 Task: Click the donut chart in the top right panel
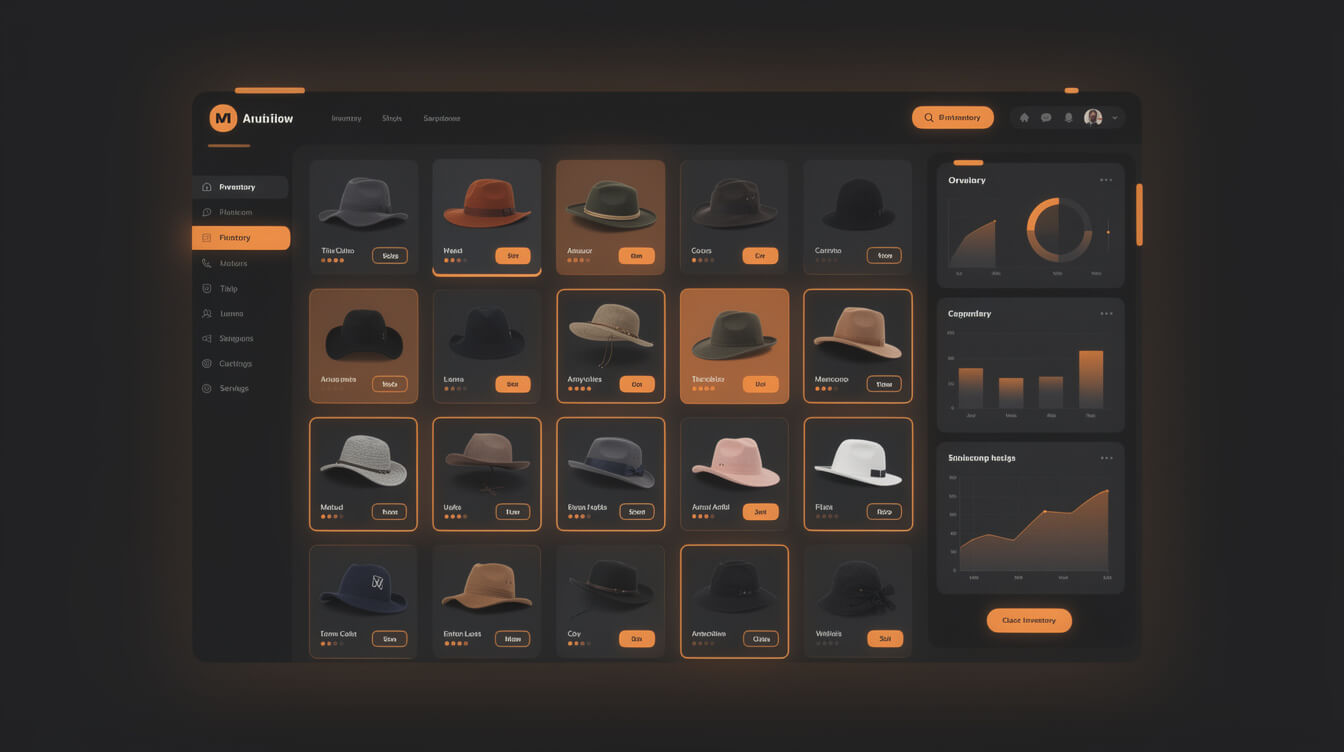click(x=1059, y=230)
